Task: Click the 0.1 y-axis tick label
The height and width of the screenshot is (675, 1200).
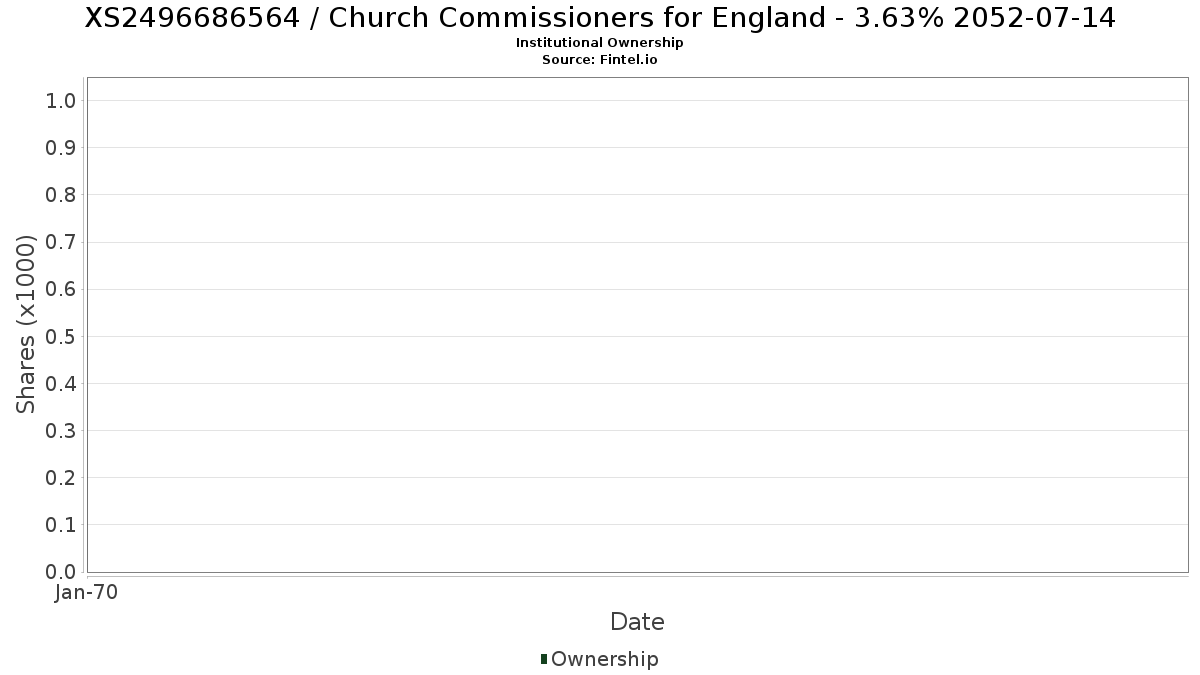Action: (x=61, y=525)
